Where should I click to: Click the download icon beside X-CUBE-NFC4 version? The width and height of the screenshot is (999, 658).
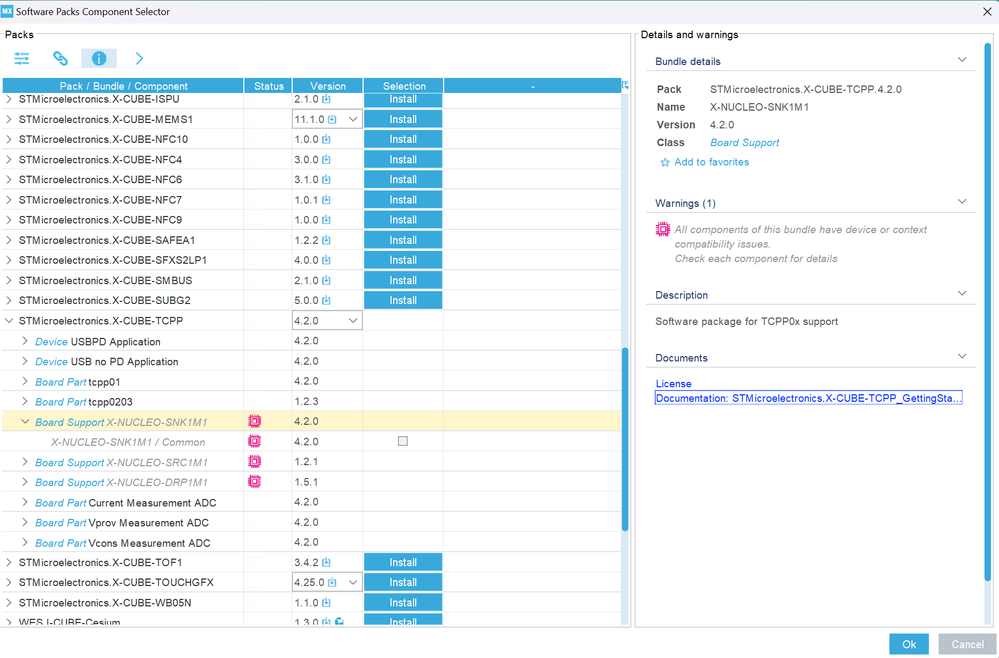point(326,160)
